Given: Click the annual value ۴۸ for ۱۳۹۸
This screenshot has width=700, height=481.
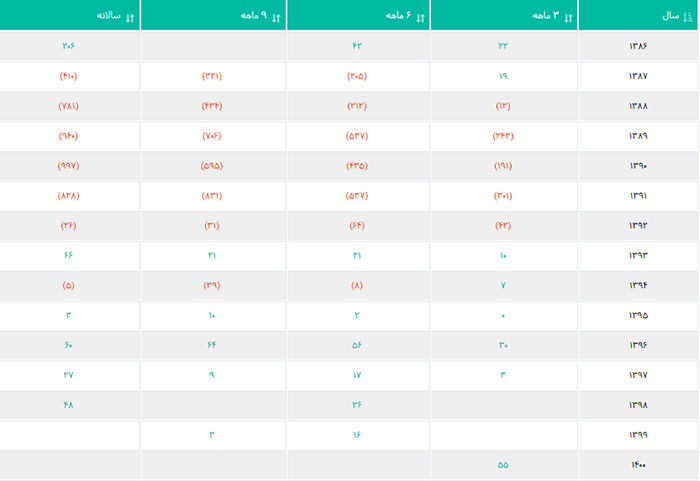Looking at the screenshot, I should [68, 405].
